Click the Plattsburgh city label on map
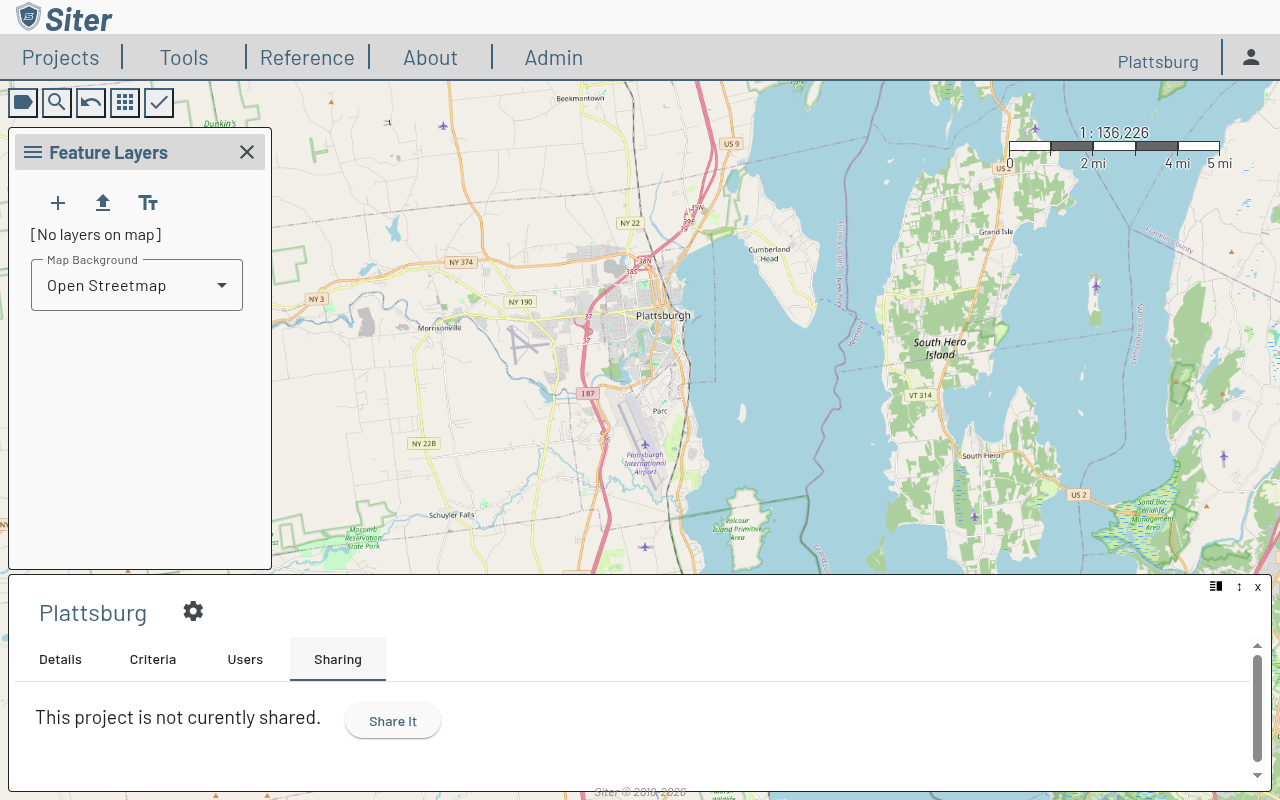The height and width of the screenshot is (800, 1280). point(663,315)
